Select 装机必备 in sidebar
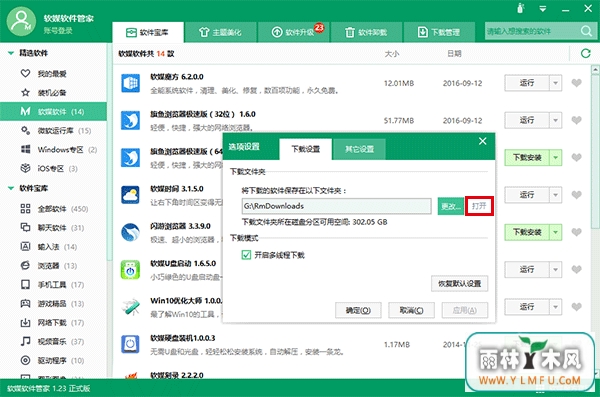The height and width of the screenshot is (397, 600). 53,92
